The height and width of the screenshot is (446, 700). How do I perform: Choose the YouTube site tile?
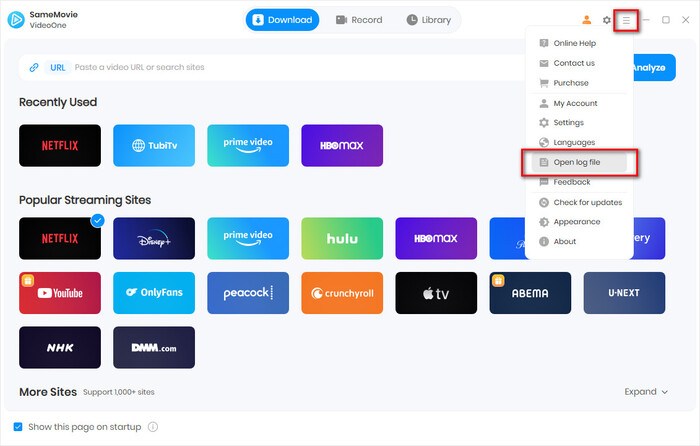[x=60, y=293]
